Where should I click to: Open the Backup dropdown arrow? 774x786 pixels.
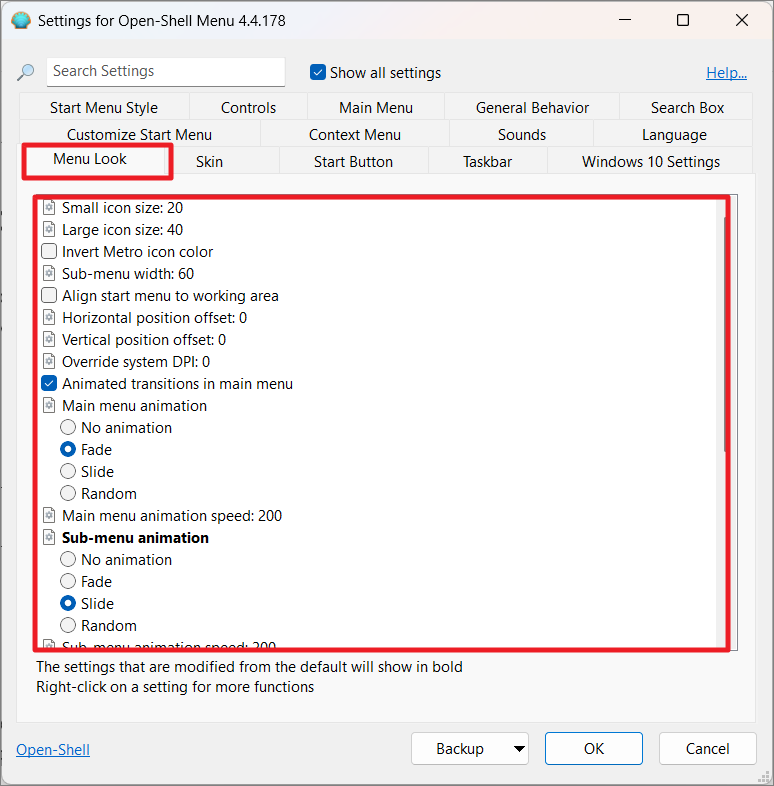click(x=519, y=748)
